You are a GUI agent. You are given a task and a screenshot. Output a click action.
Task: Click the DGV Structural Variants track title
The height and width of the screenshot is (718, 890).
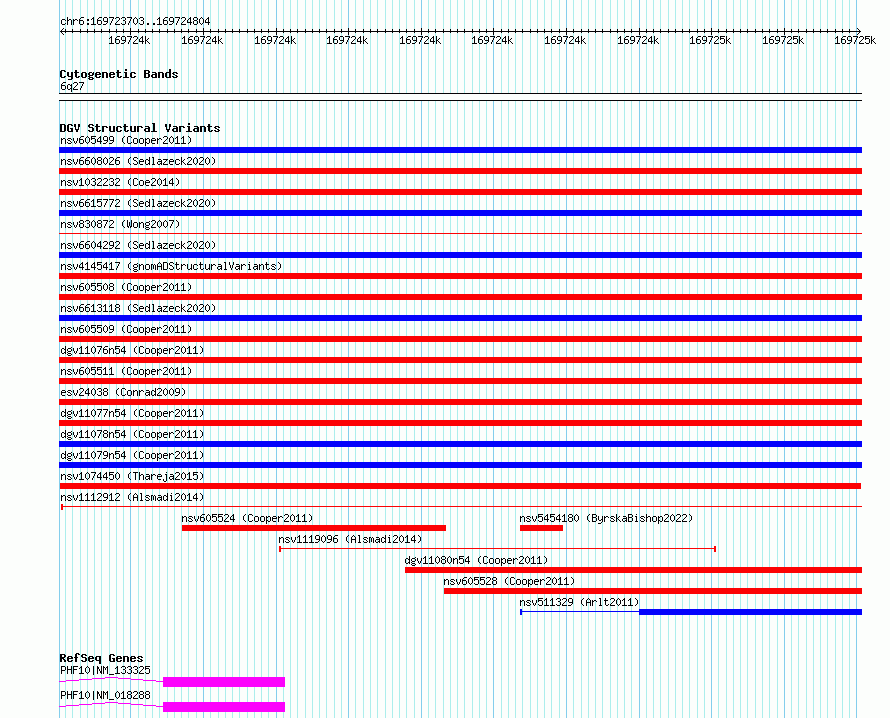[140, 128]
